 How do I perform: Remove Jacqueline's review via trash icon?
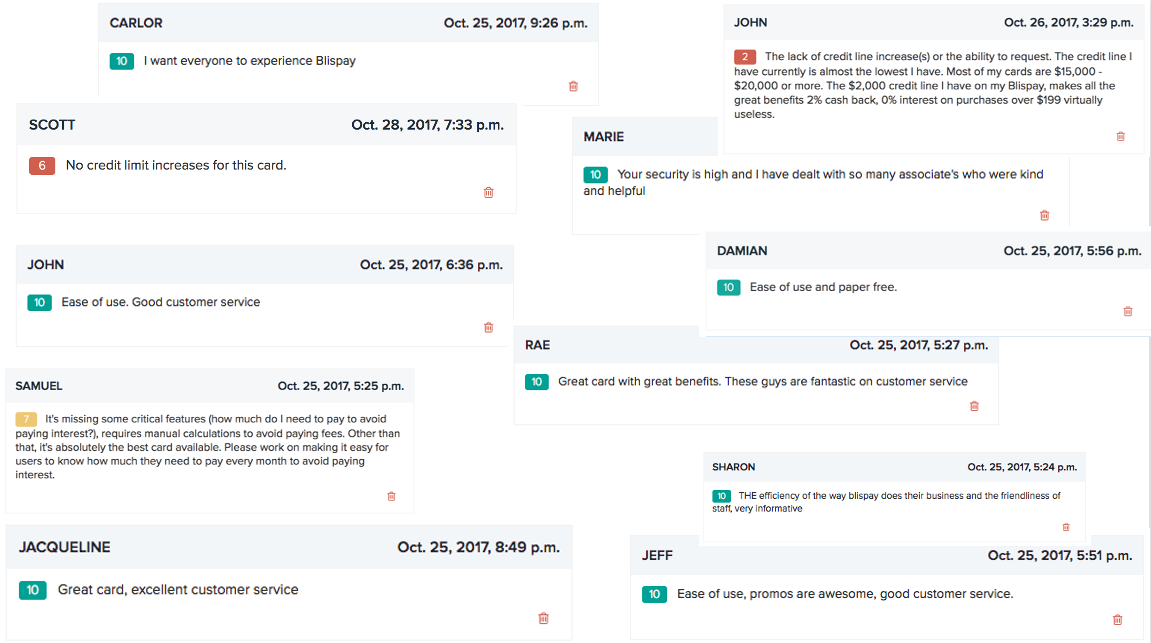tap(543, 618)
